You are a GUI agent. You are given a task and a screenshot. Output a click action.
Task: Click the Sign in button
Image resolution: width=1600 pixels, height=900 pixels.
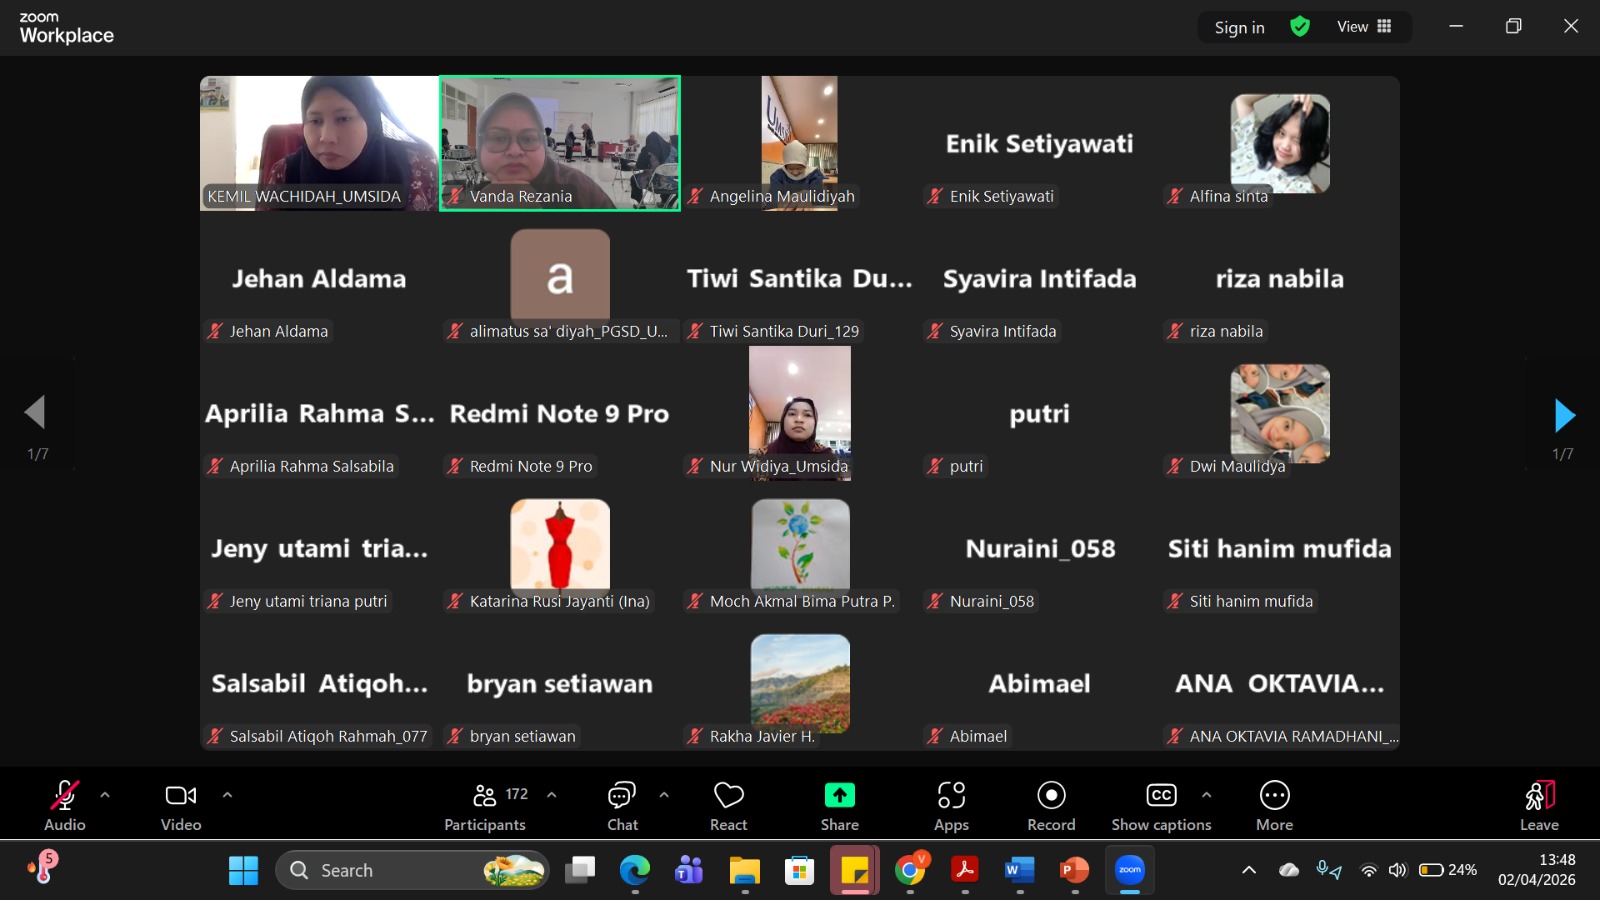(1239, 28)
